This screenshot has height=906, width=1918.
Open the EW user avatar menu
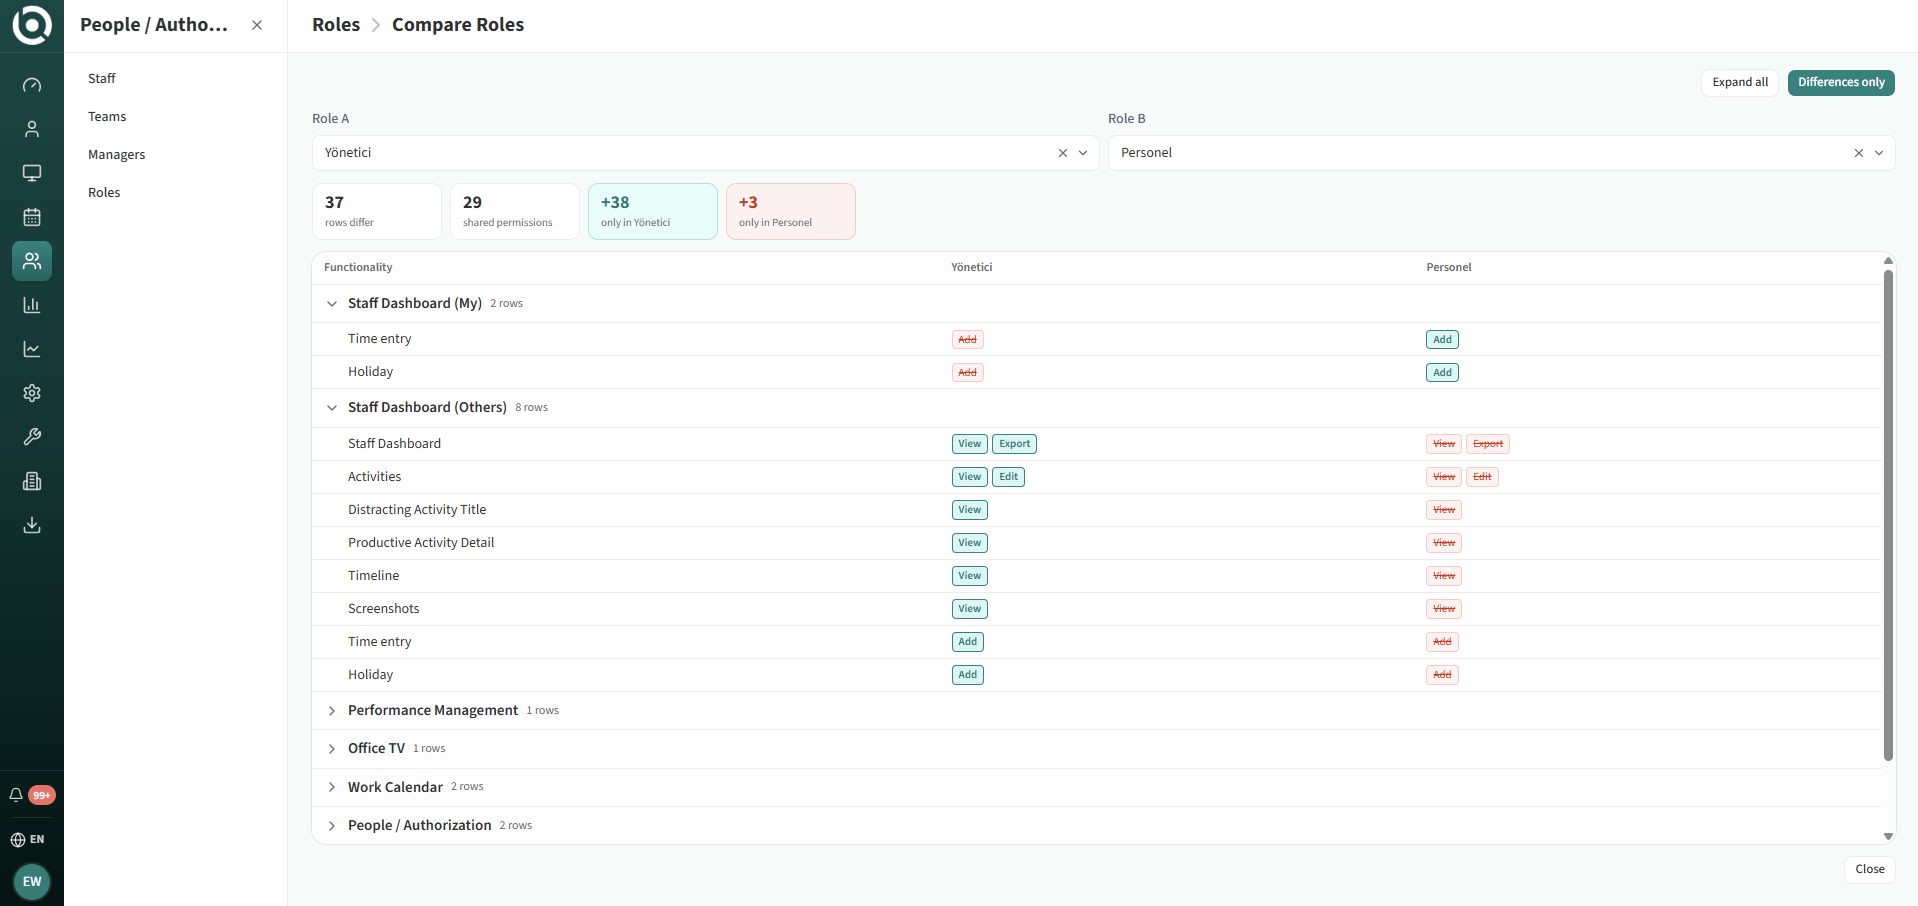pos(32,881)
